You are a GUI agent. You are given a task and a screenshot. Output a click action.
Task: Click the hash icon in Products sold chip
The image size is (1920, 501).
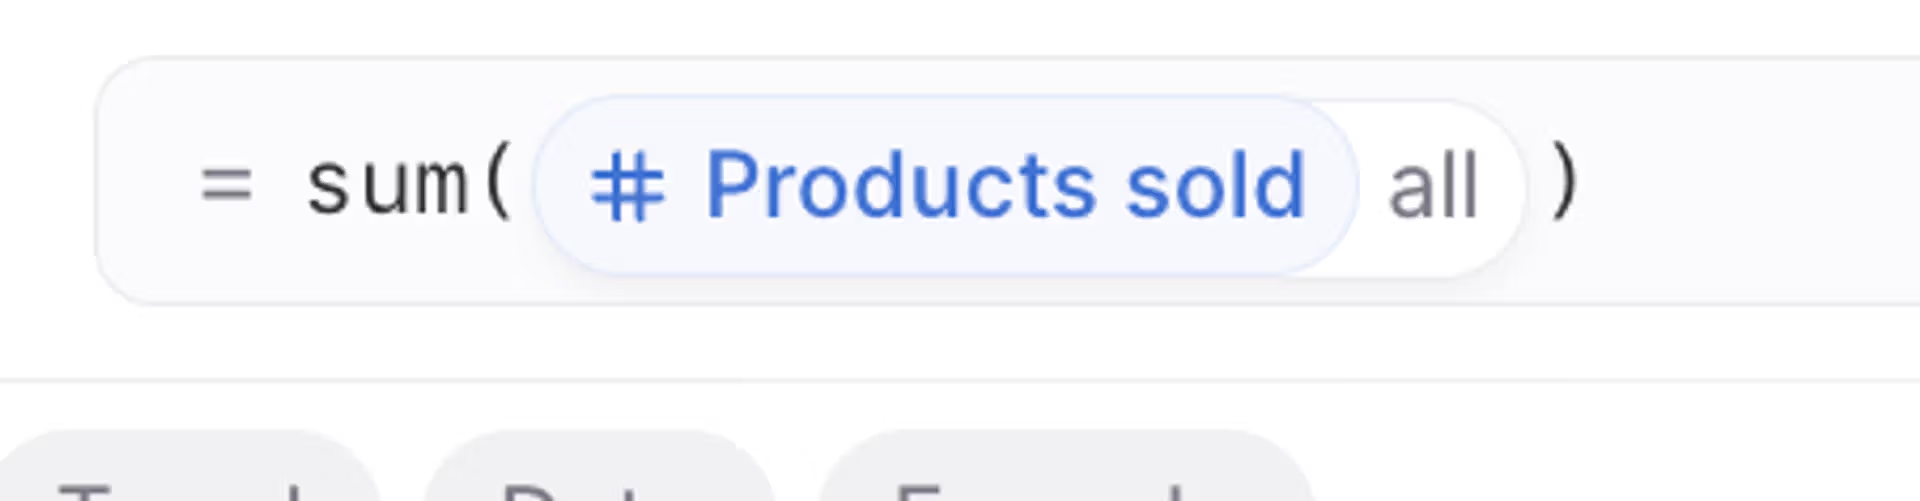click(628, 188)
